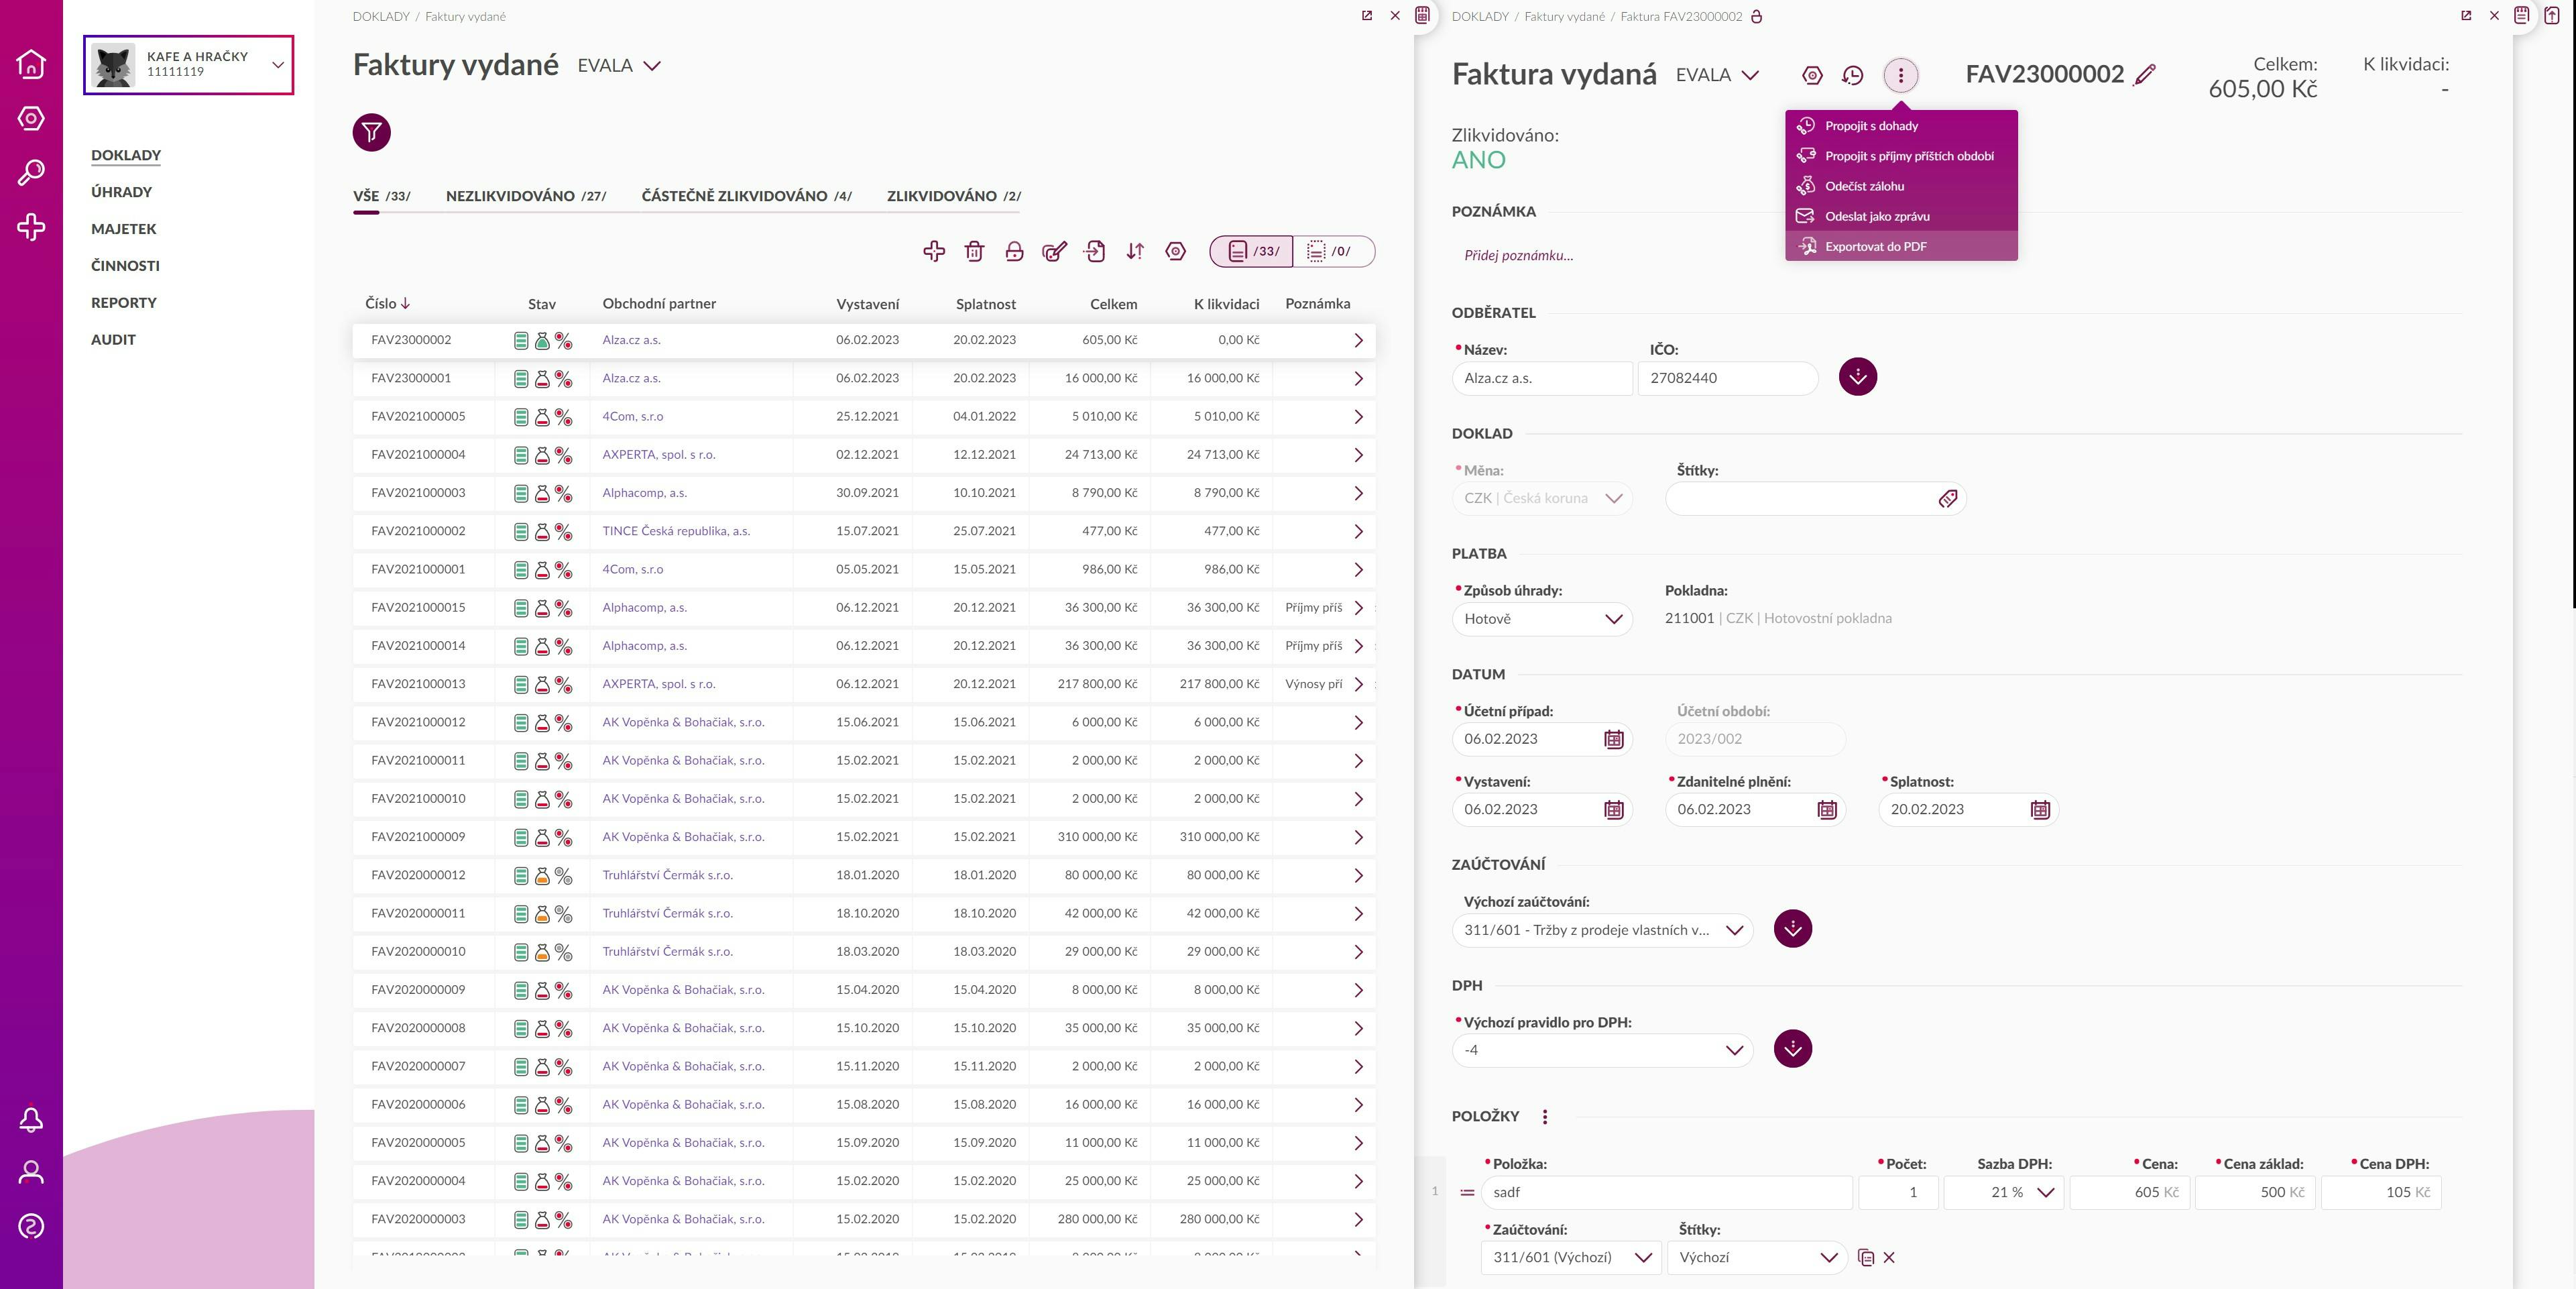This screenshot has width=2576, height=1289.
Task: Switch to the ZLIKVIDOVÁNO tab
Action: [954, 196]
